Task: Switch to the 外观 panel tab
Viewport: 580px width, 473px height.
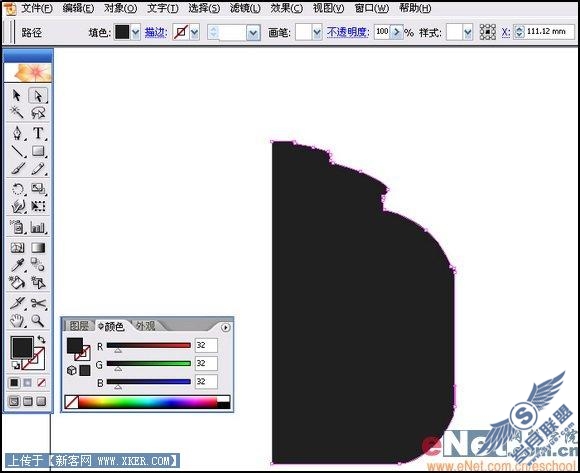Action: [145, 326]
